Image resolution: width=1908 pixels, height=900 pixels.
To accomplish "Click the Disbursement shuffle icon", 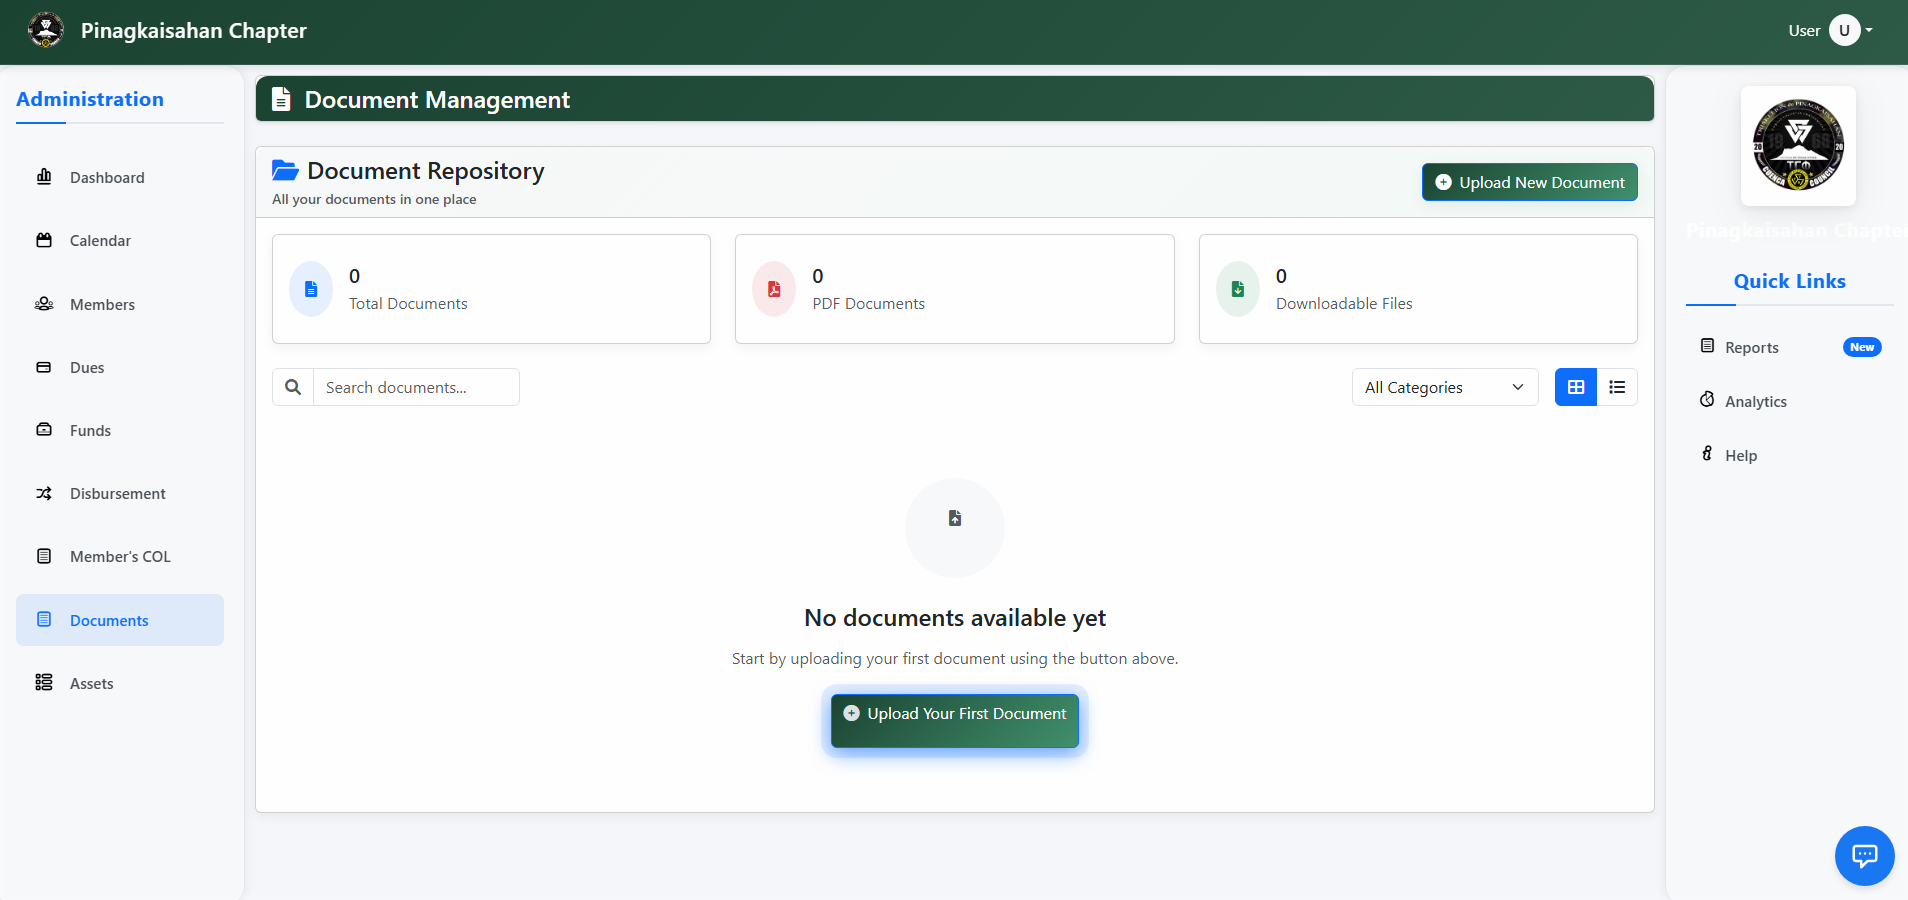I will 44,493.
